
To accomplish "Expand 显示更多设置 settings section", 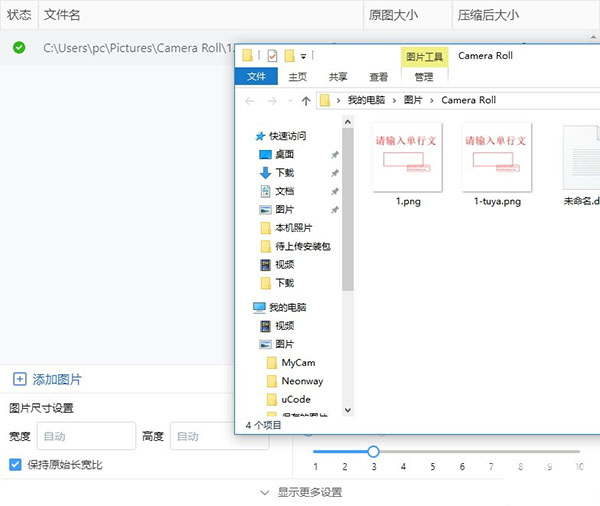I will (x=301, y=492).
